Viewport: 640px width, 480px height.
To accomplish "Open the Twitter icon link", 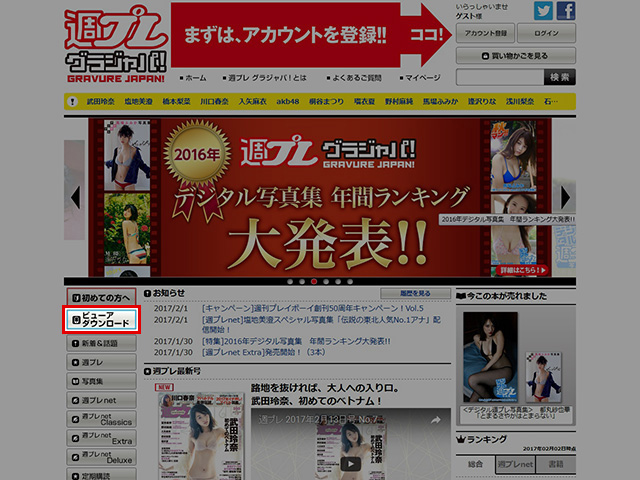I will [x=543, y=11].
